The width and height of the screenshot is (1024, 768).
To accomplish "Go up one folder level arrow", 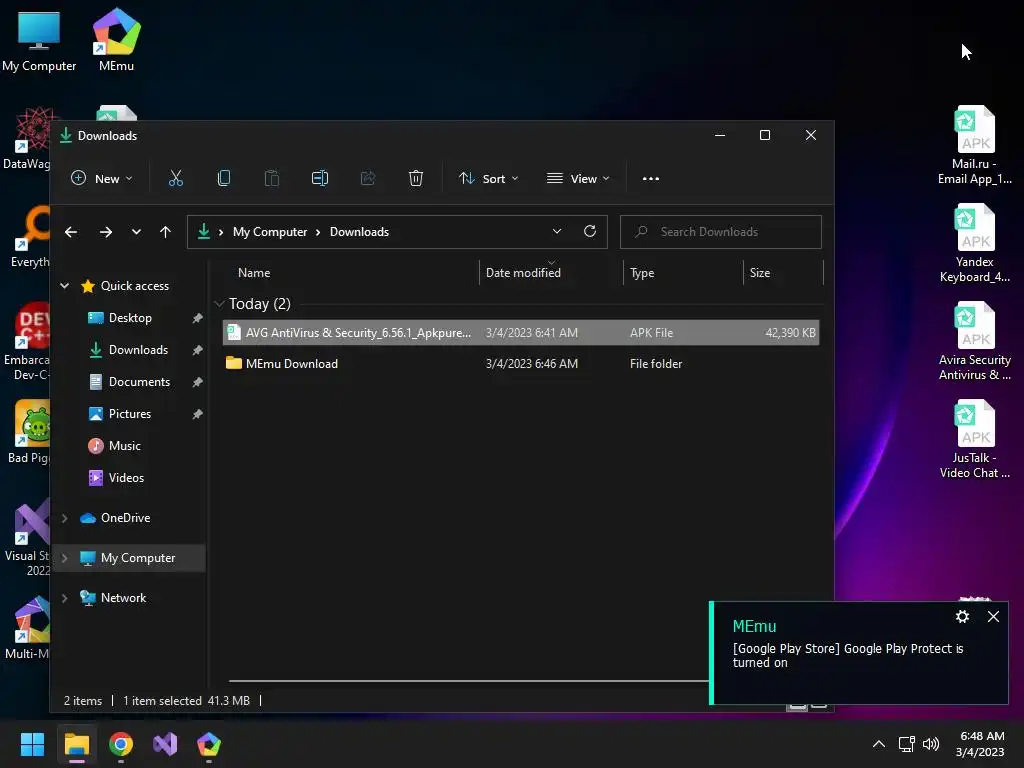I will pos(165,232).
